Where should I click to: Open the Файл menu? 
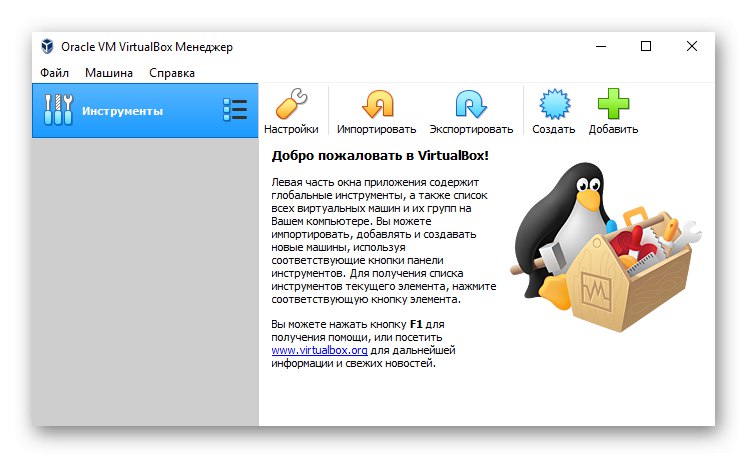pyautogui.click(x=54, y=73)
